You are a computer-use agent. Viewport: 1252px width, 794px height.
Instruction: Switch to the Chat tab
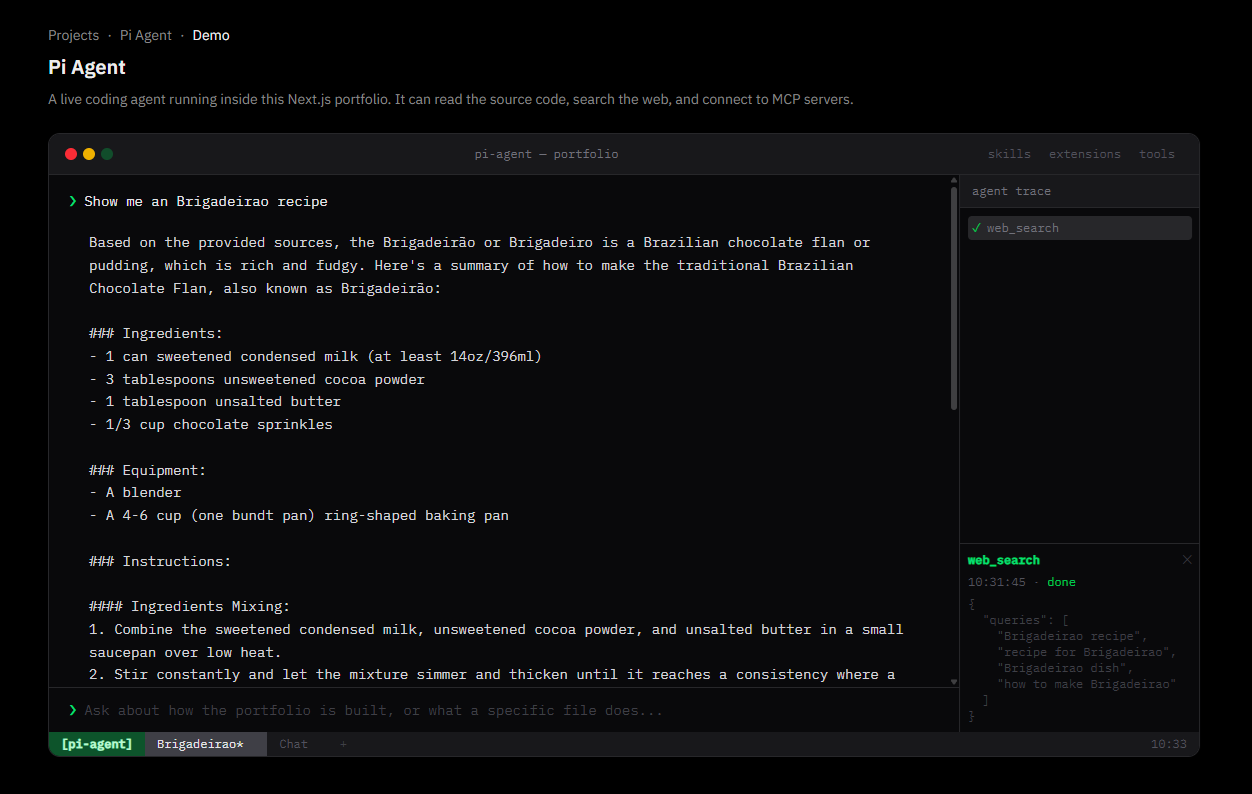(x=293, y=744)
